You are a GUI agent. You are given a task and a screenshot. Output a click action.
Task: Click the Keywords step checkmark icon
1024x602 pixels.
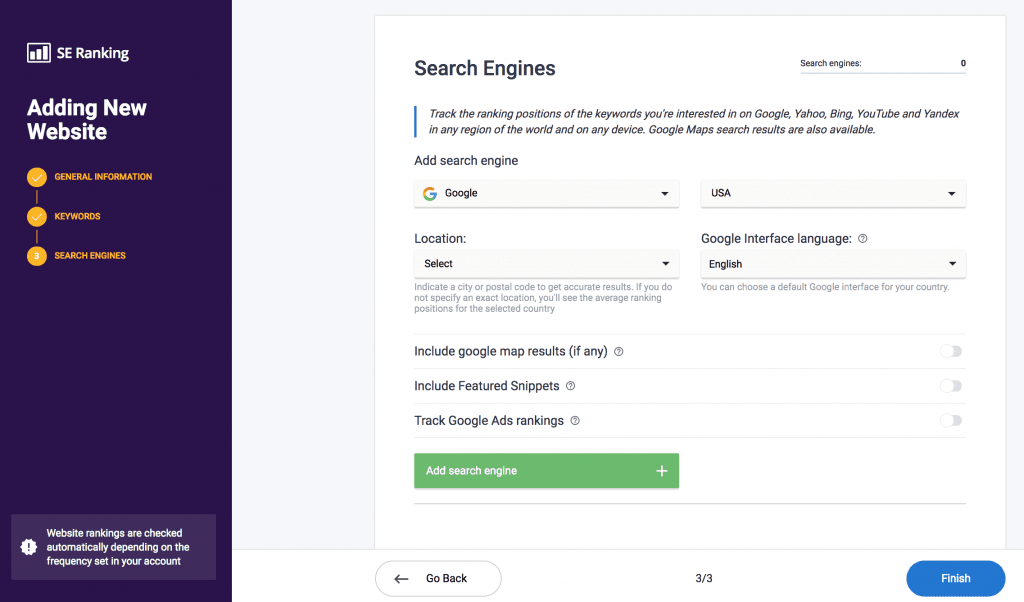click(37, 216)
